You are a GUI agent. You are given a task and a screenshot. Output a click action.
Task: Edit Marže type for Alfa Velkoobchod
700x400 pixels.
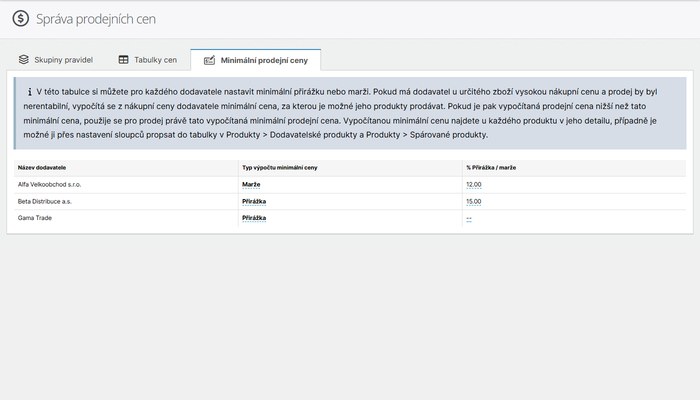251,184
